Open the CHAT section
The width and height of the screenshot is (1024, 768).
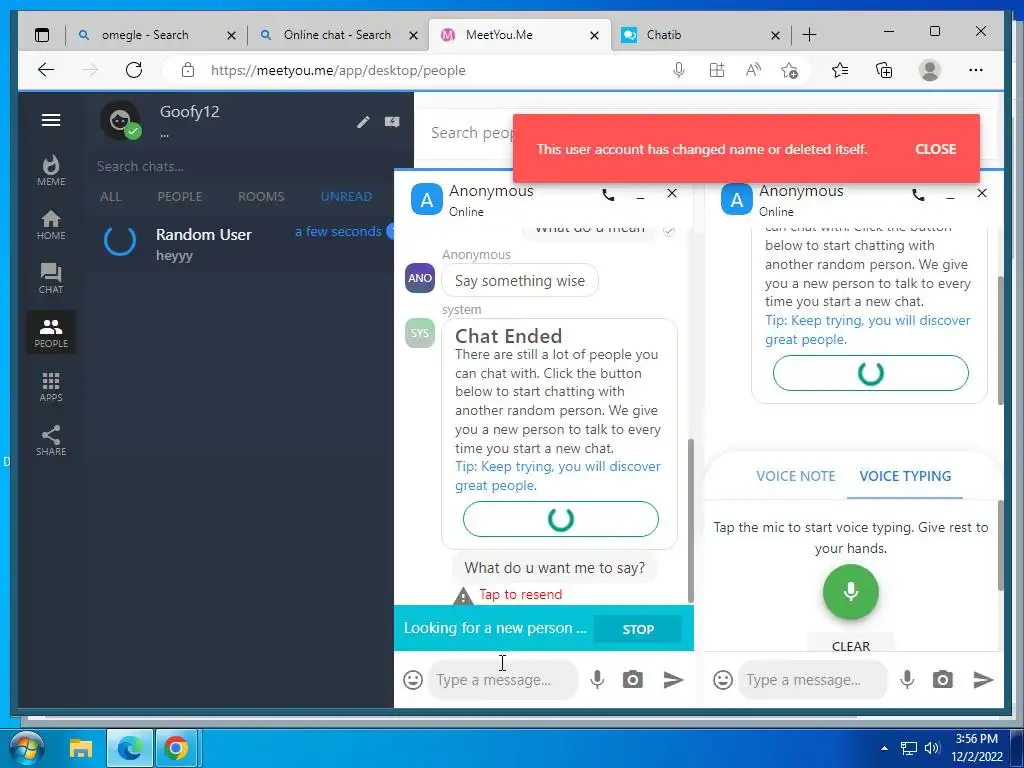(x=51, y=279)
